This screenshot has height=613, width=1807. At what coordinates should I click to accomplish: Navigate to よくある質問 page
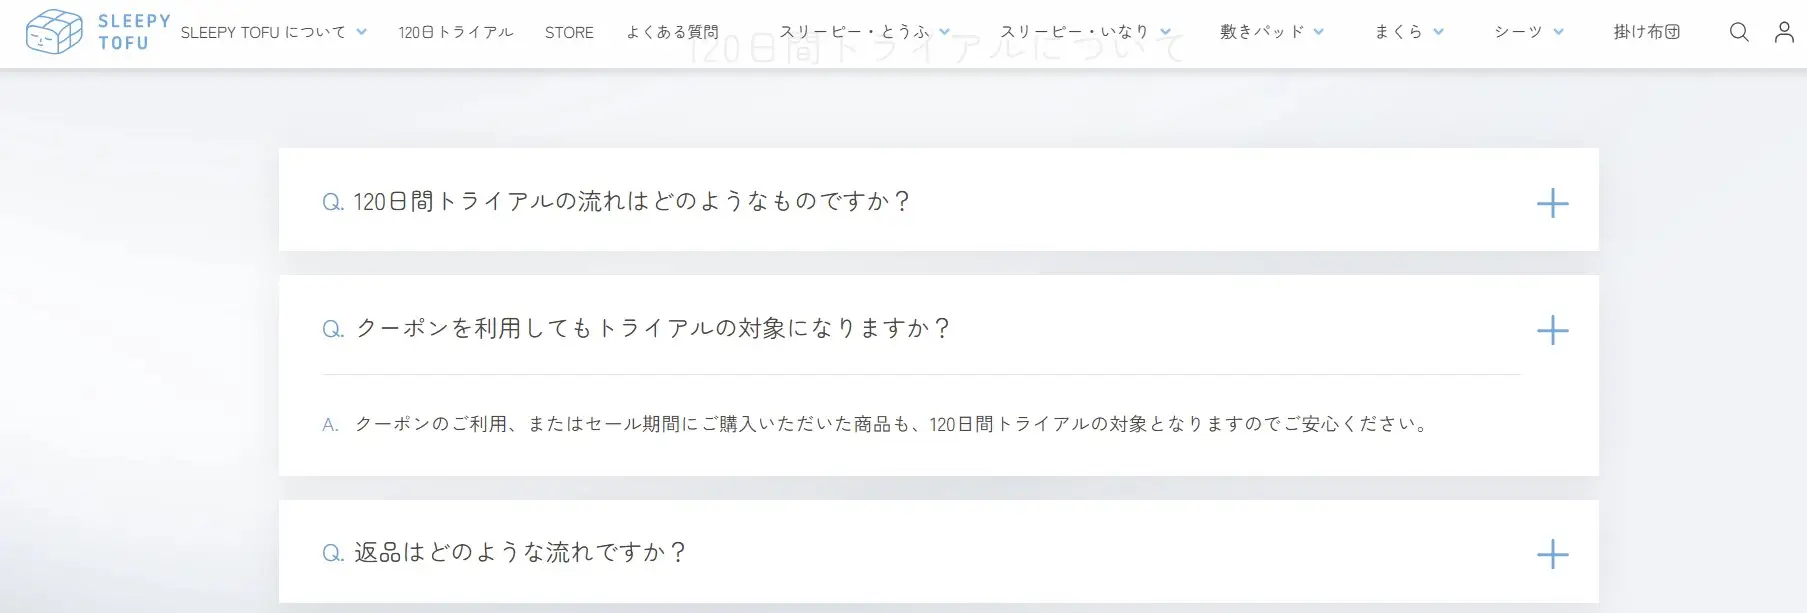point(672,32)
